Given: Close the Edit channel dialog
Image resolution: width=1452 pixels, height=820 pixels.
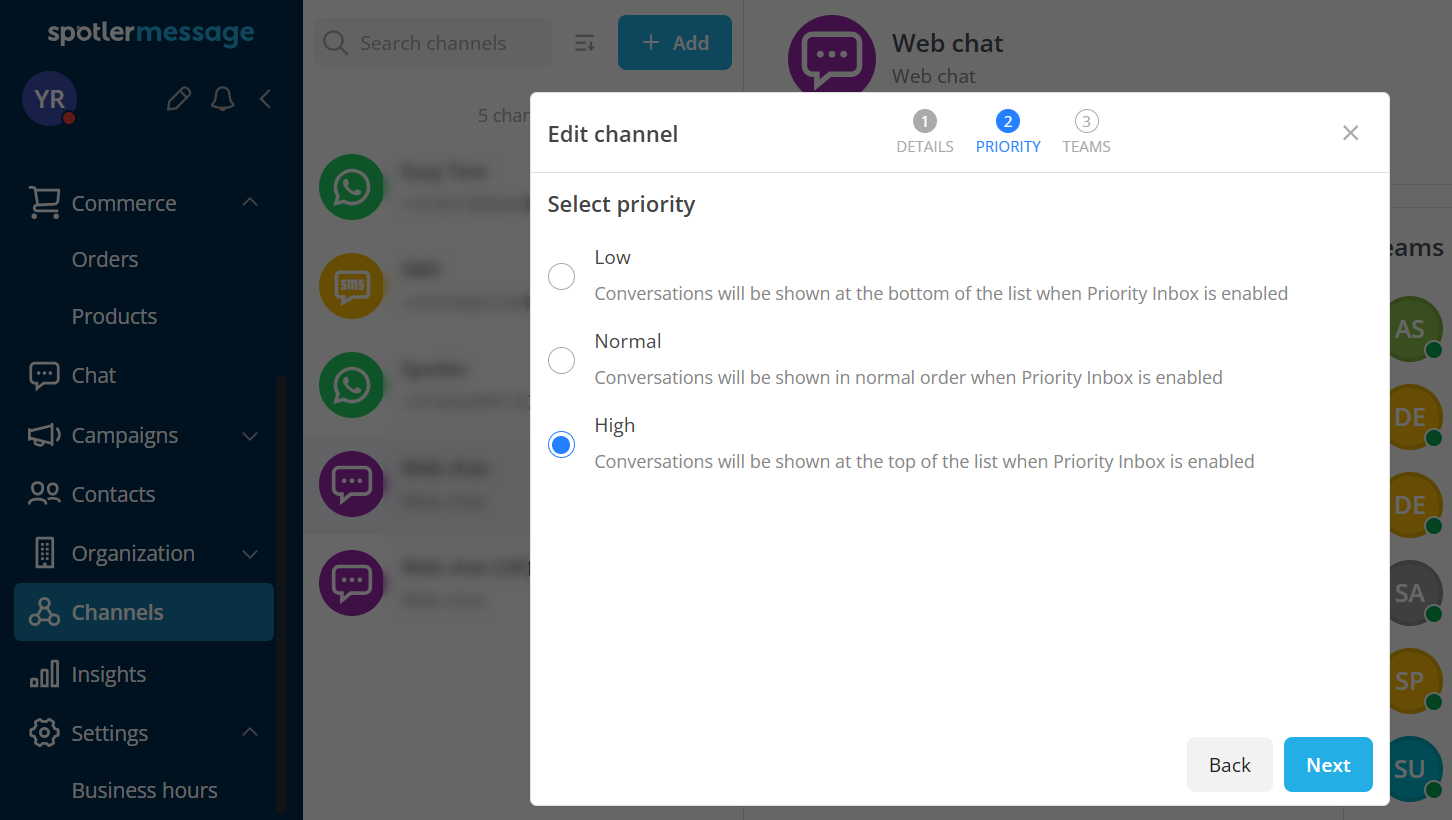Looking at the screenshot, I should pos(1350,133).
